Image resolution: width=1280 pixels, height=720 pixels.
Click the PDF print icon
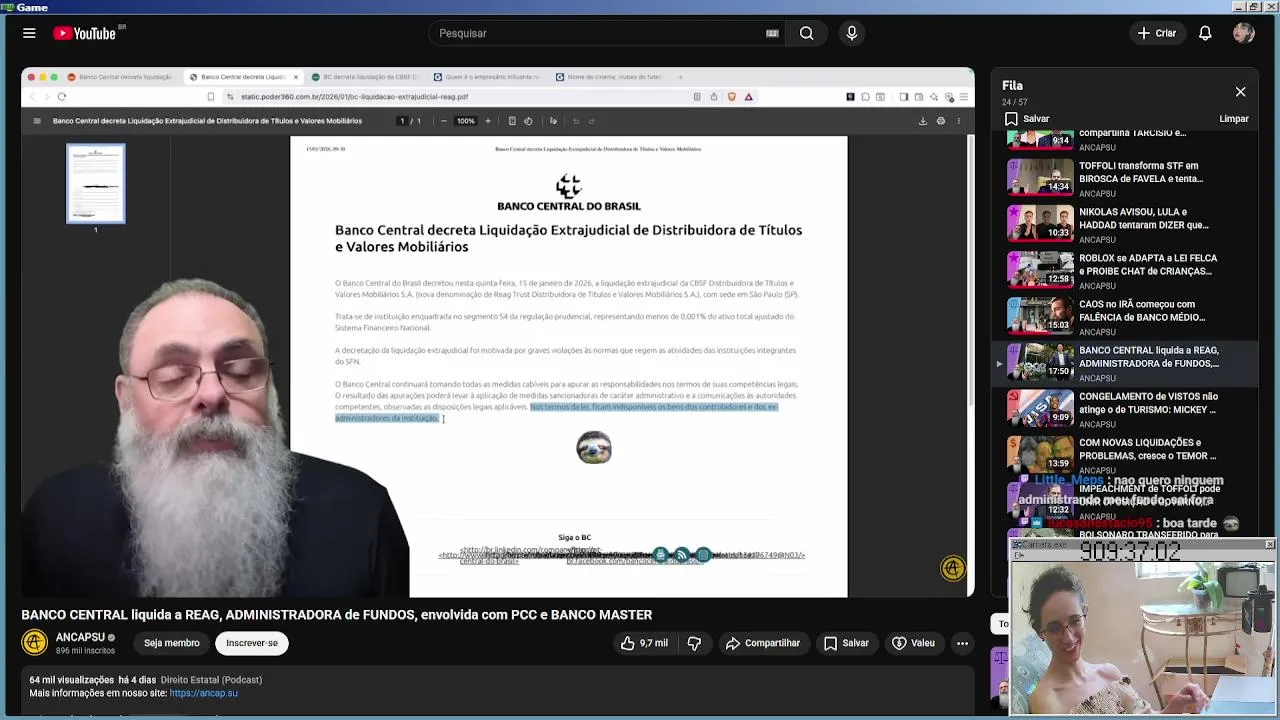pyautogui.click(x=940, y=121)
